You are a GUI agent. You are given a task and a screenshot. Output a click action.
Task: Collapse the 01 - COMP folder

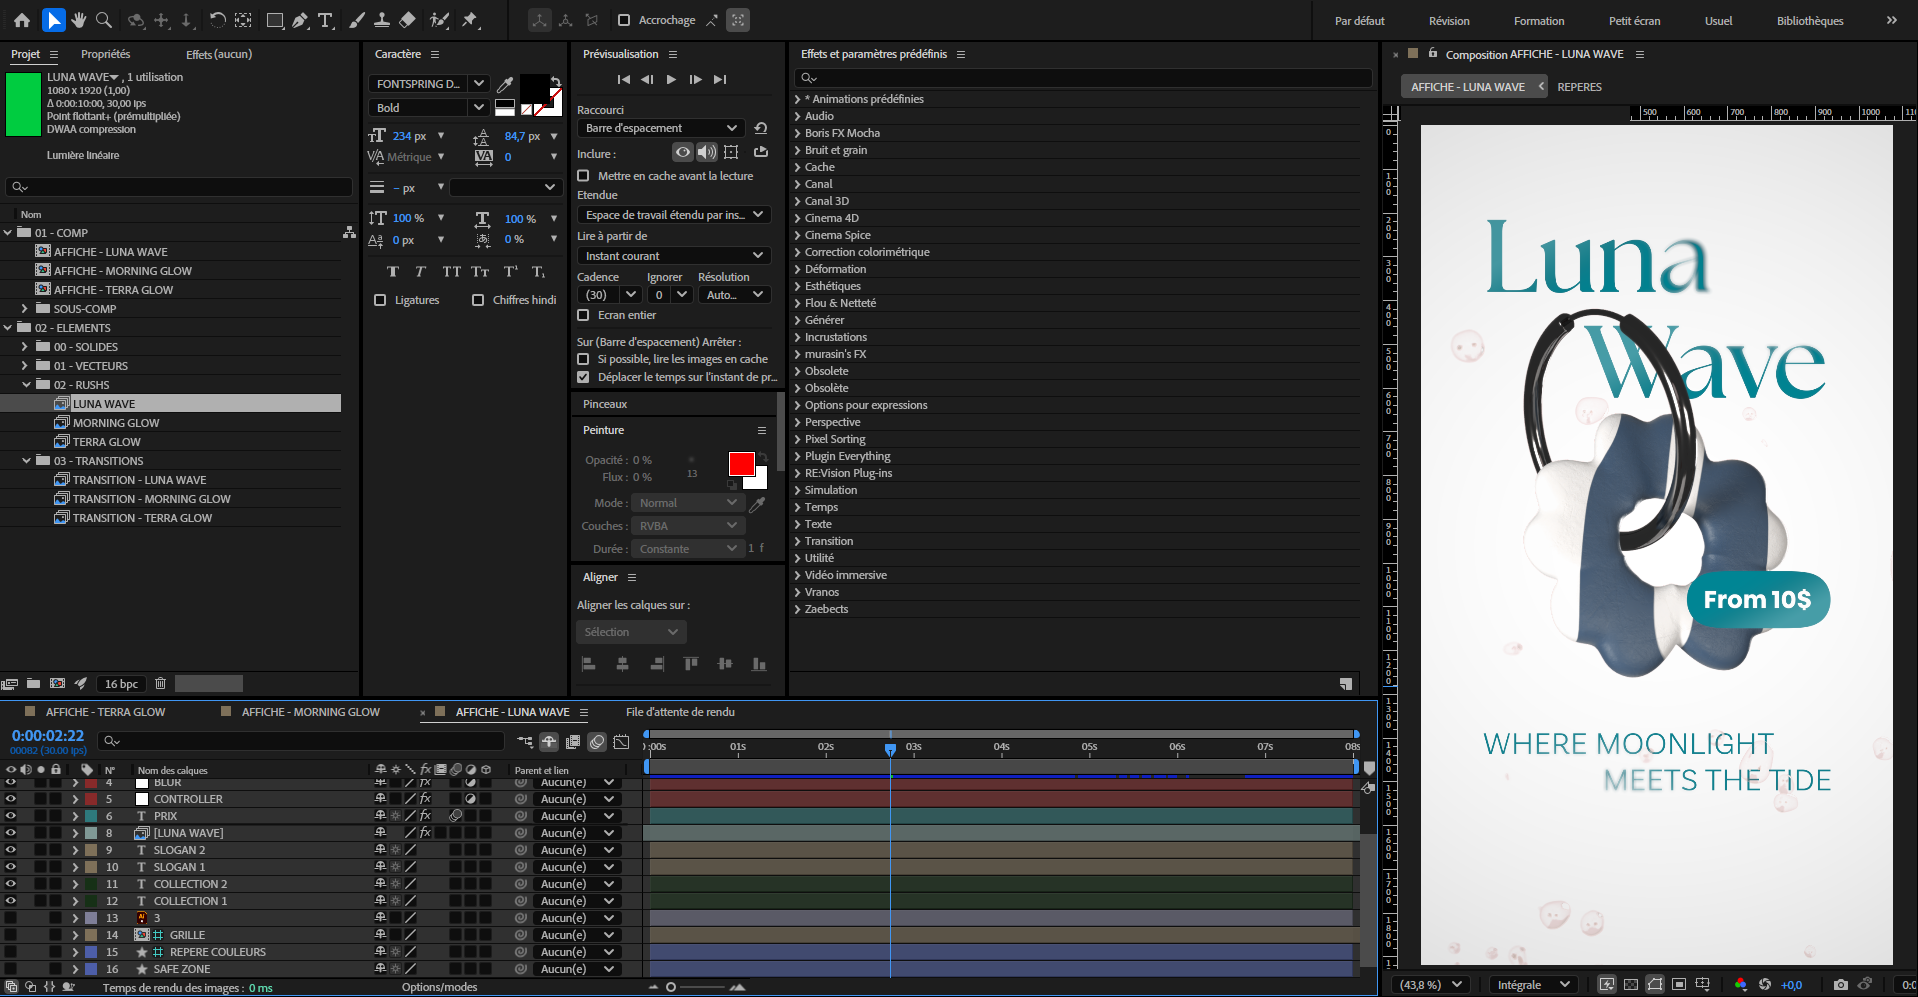[8, 233]
